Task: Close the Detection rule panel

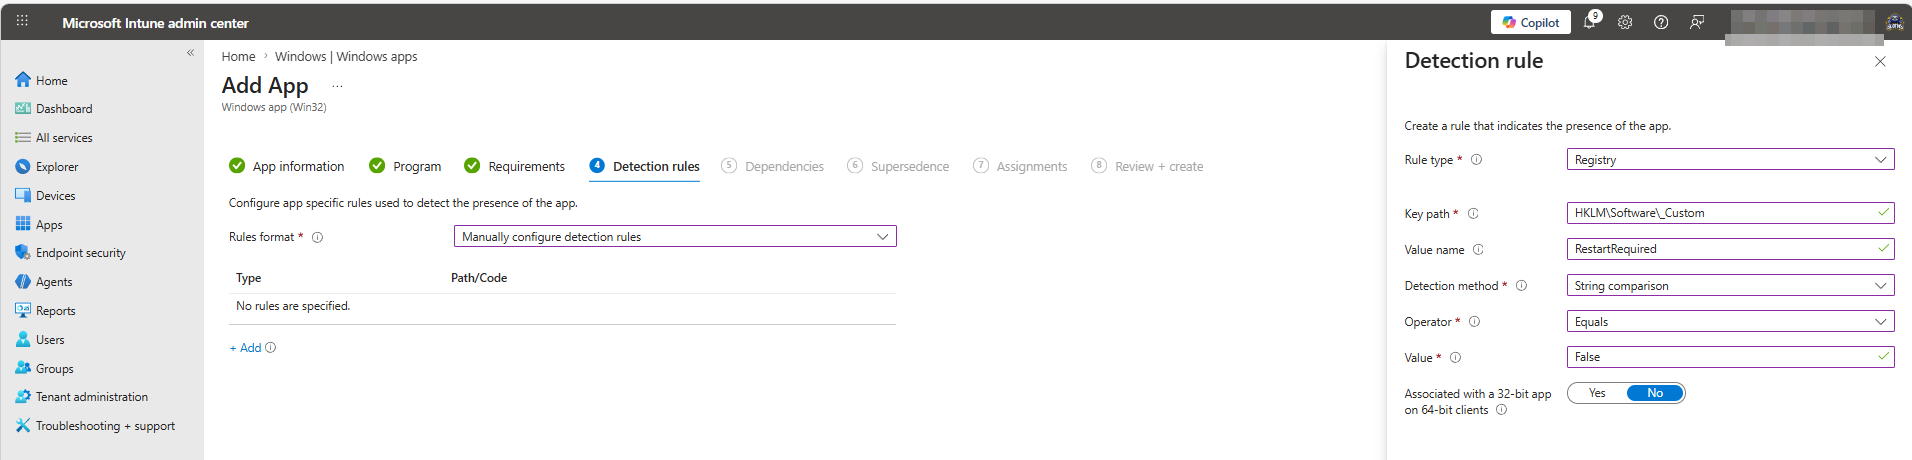Action: coord(1880,61)
